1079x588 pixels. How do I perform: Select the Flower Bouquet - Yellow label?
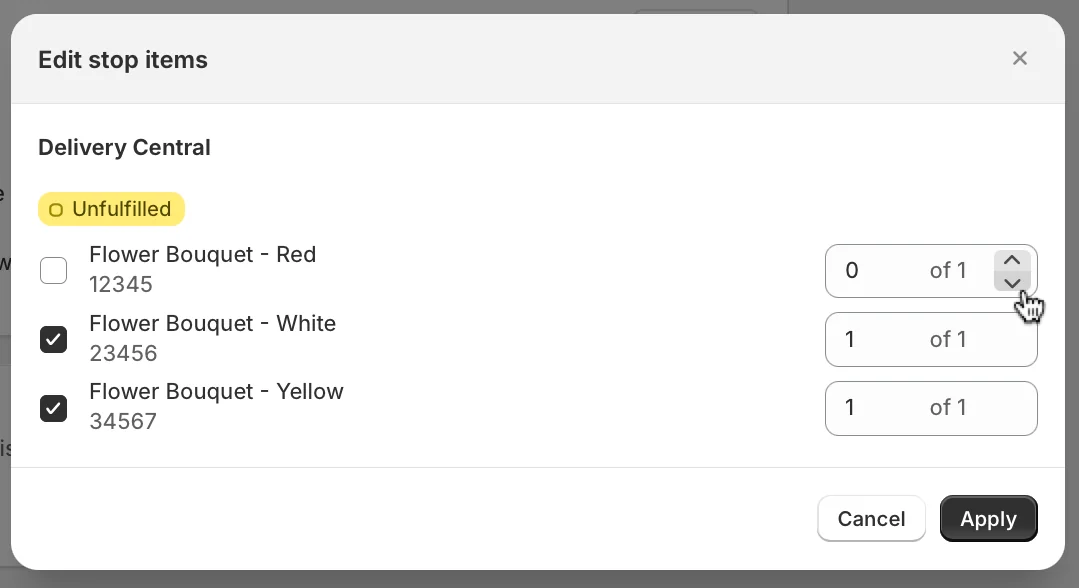click(216, 392)
